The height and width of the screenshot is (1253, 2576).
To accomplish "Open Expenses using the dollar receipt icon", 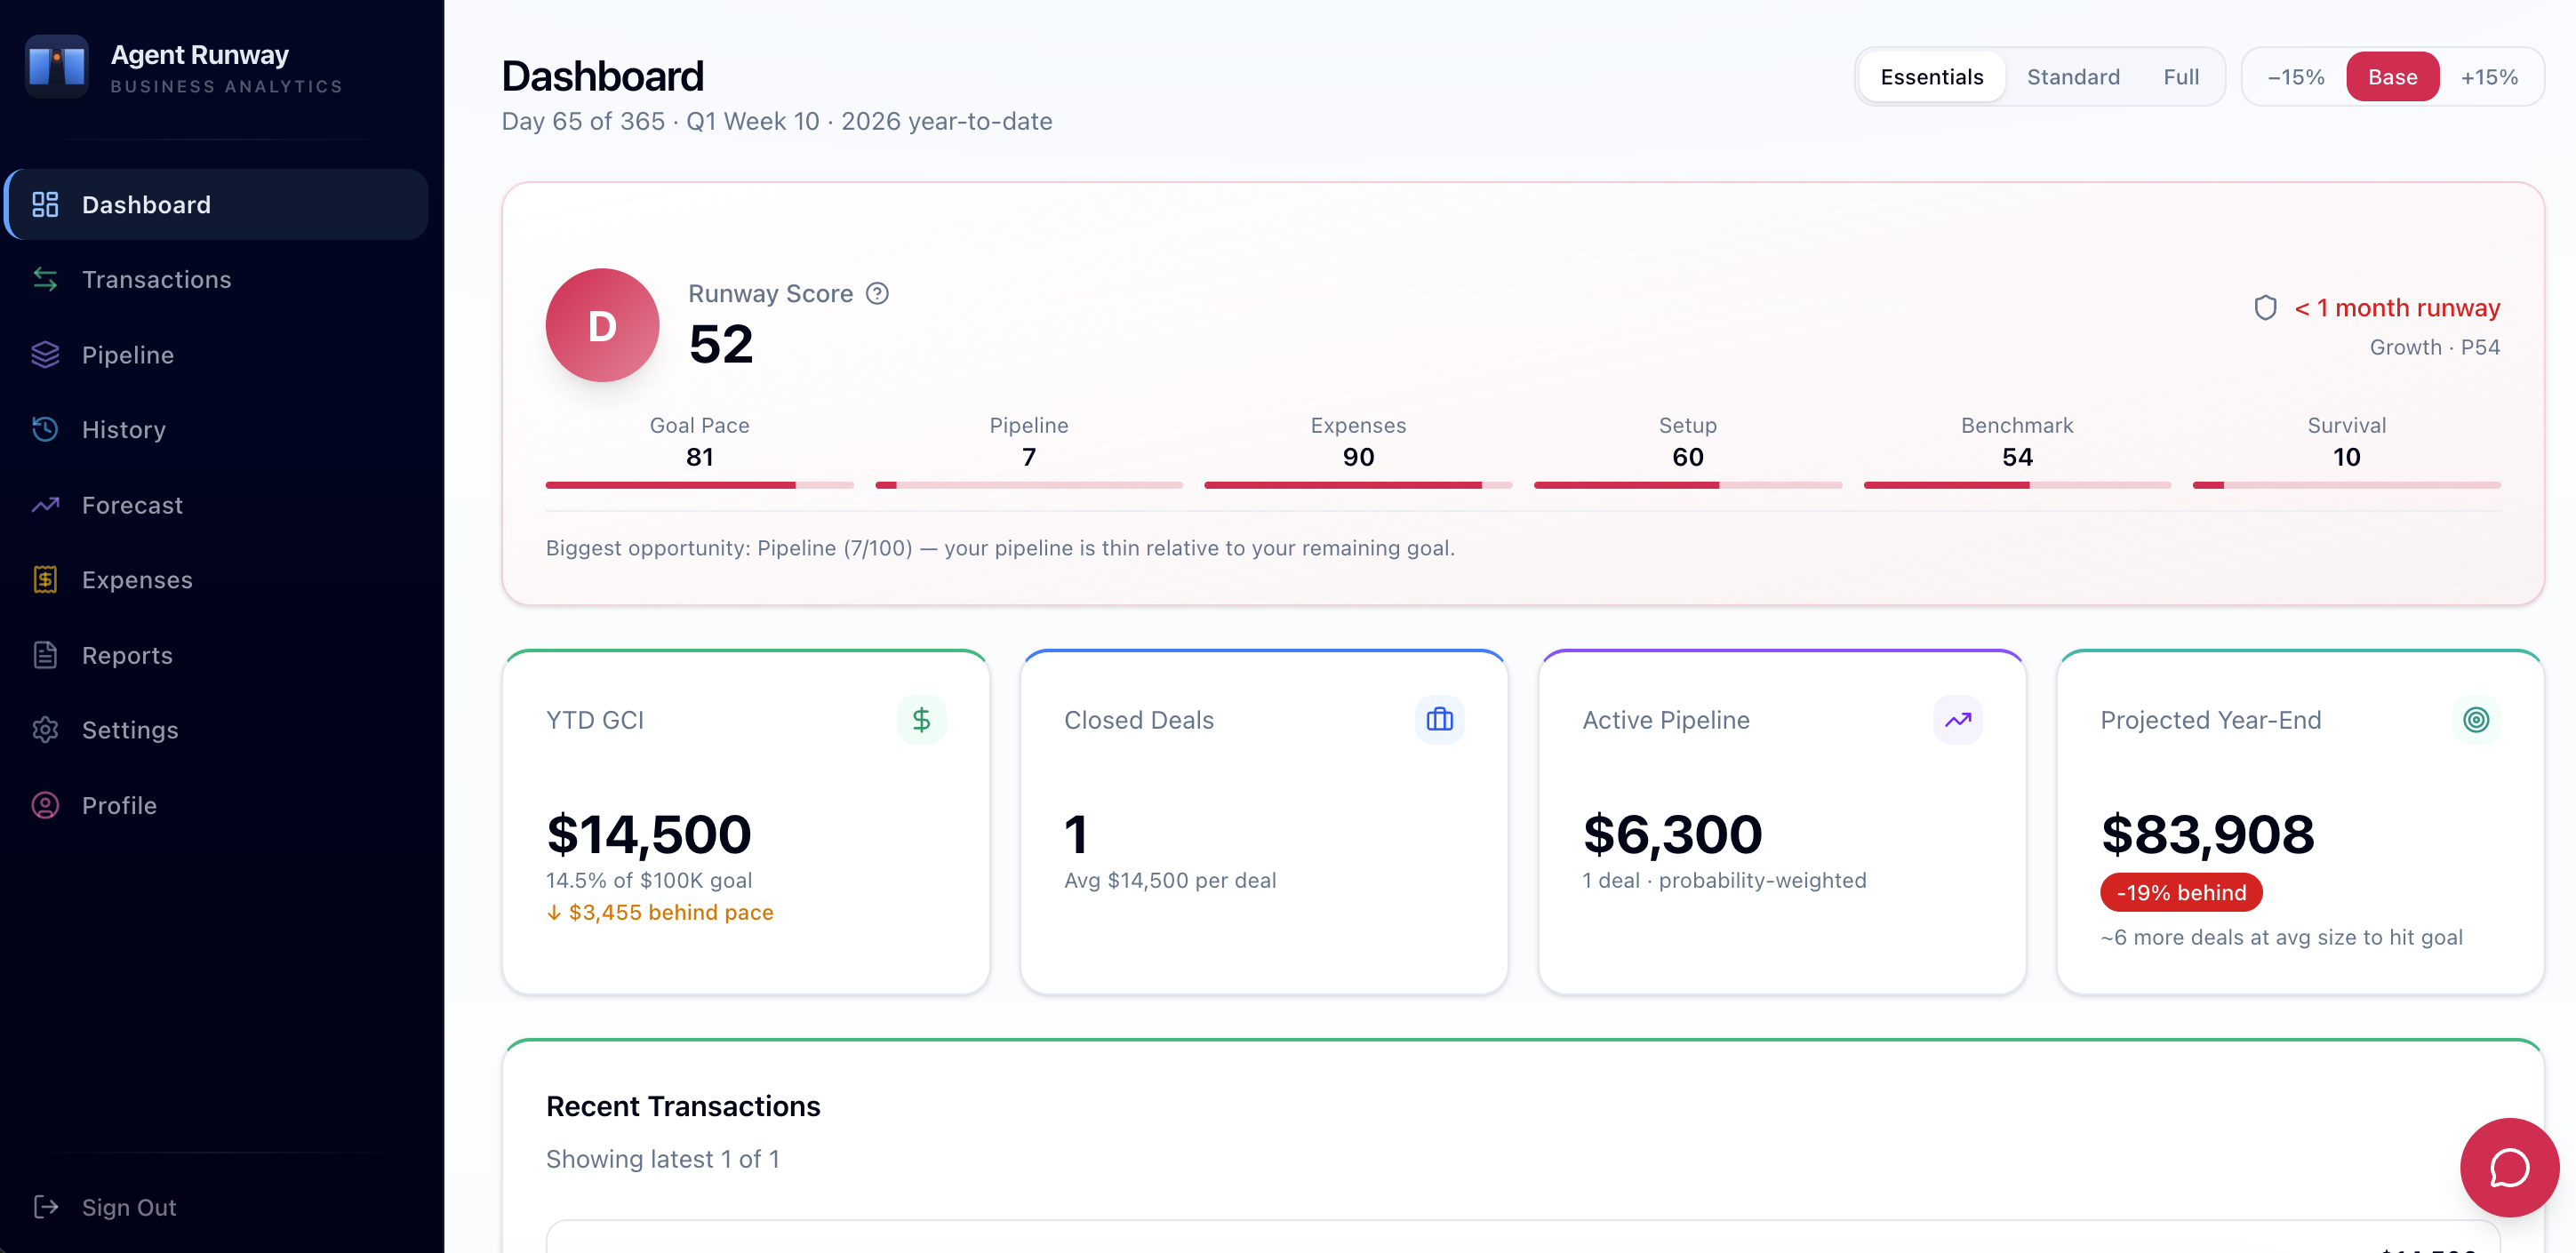I will 45,579.
